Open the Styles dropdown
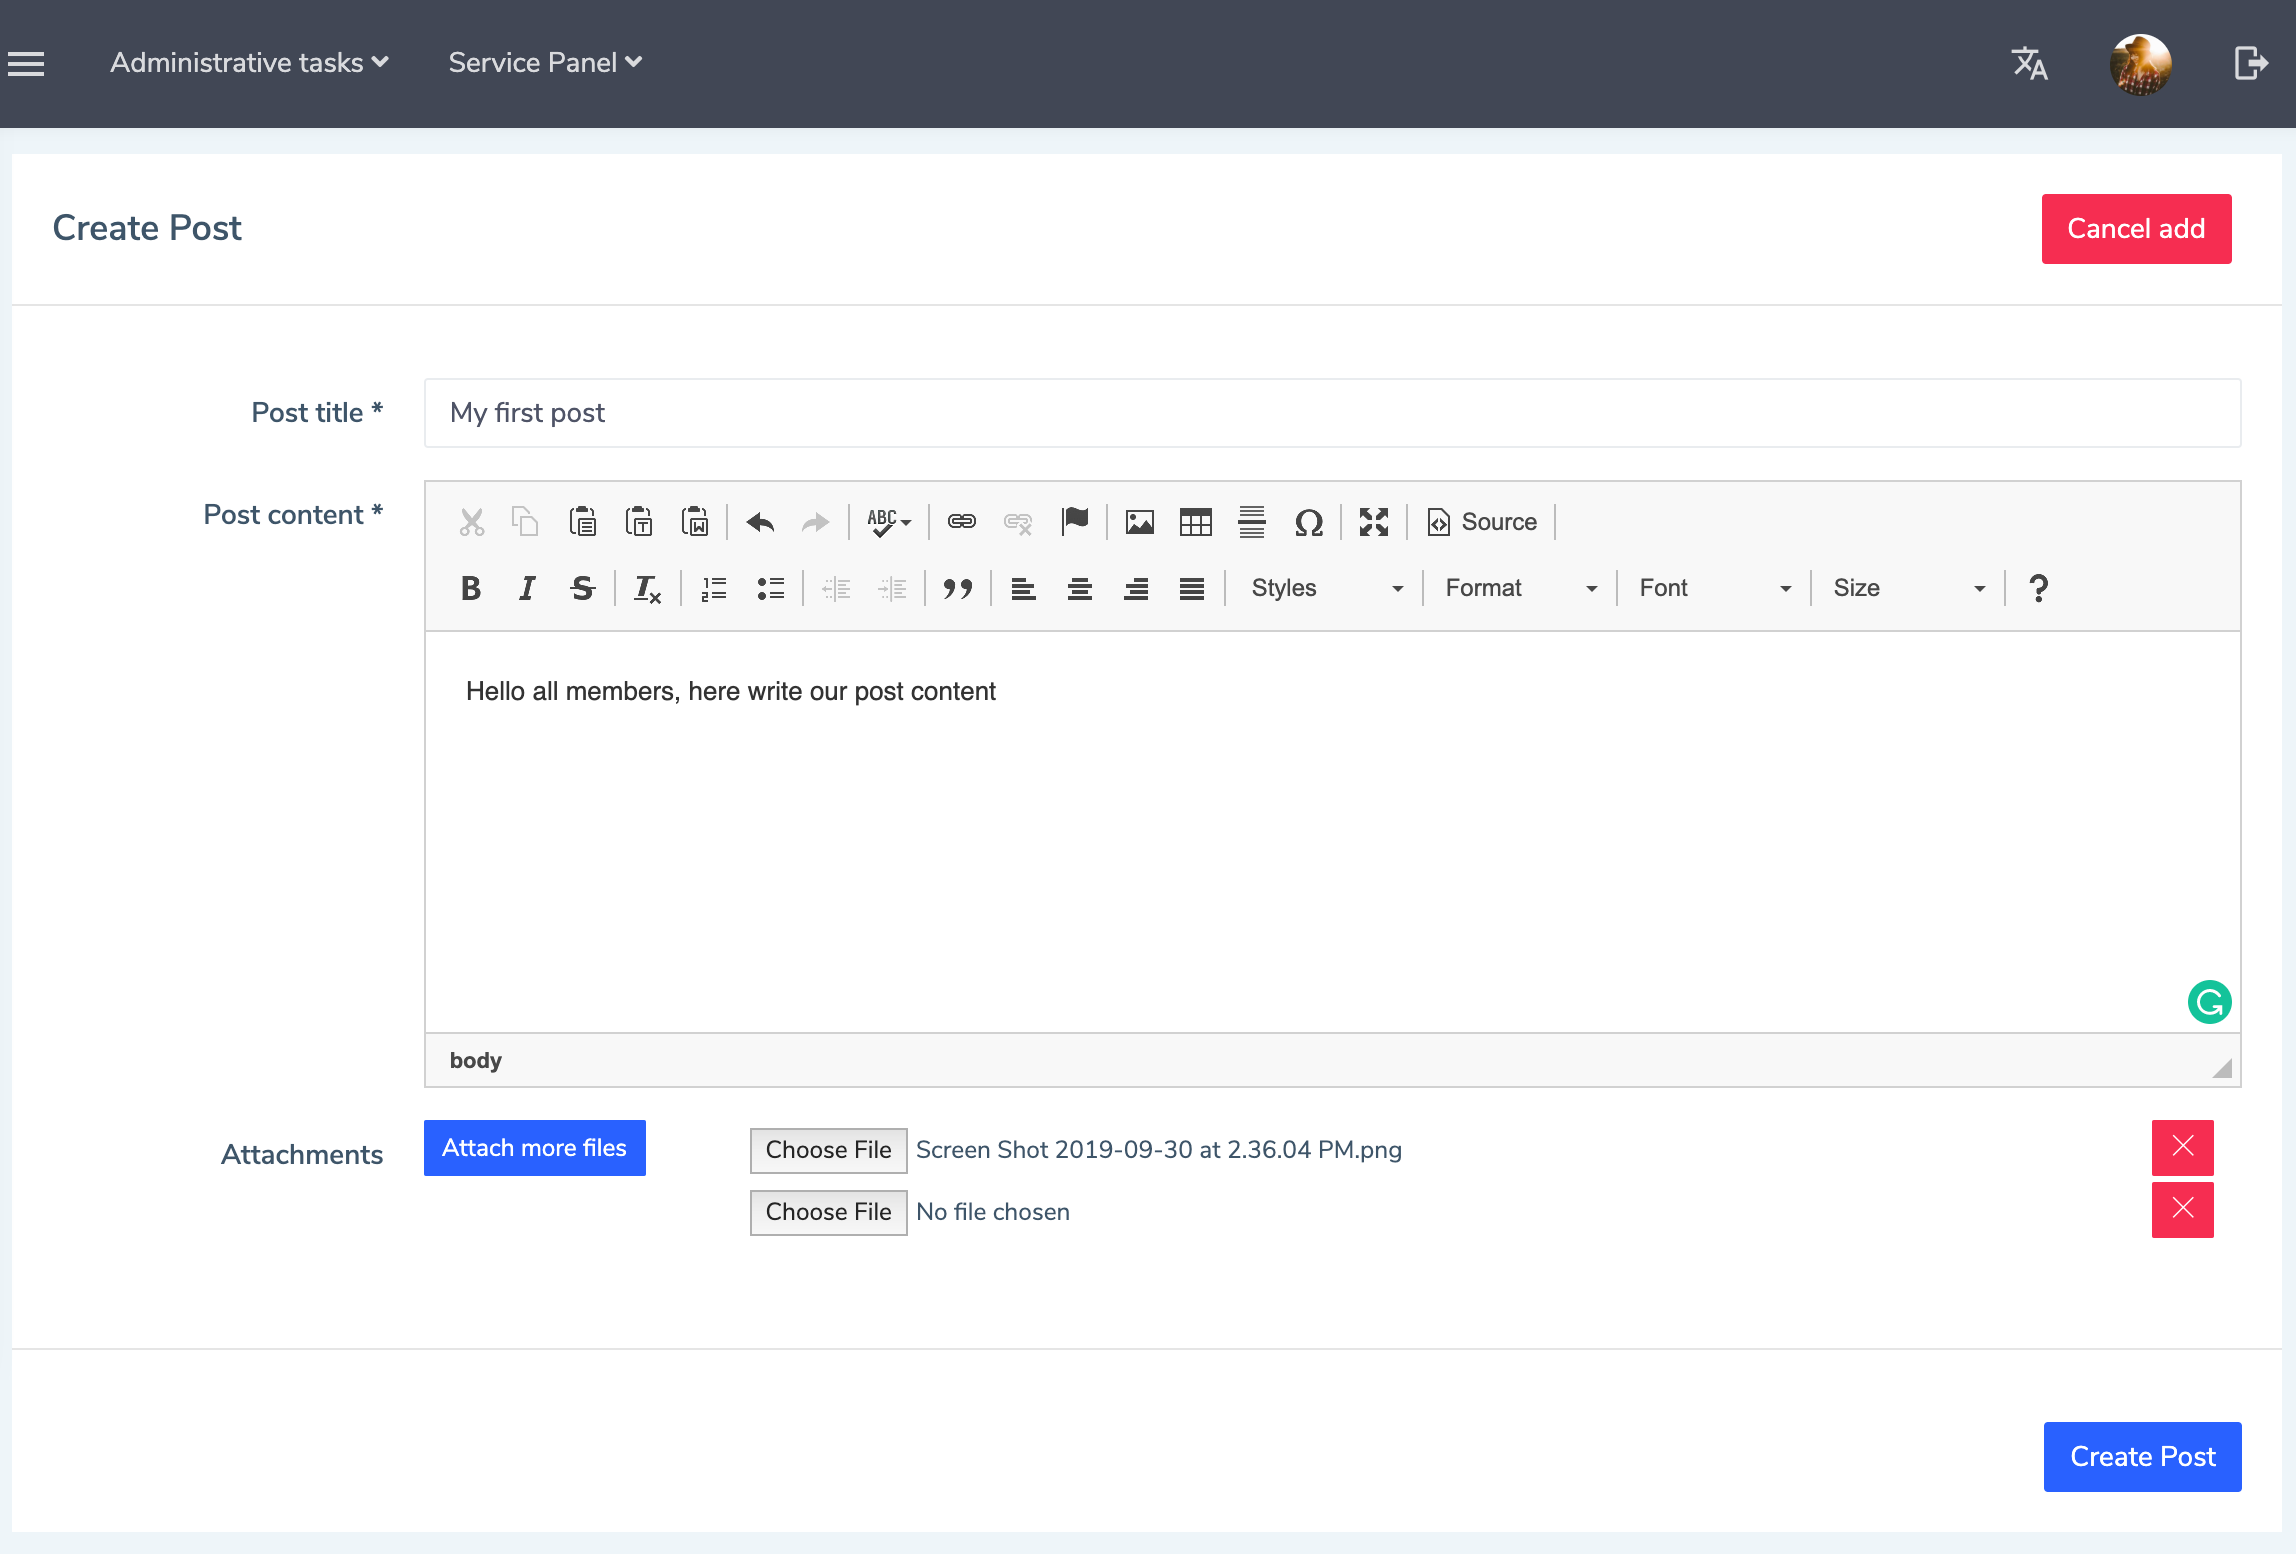This screenshot has width=2296, height=1554. [1326, 588]
